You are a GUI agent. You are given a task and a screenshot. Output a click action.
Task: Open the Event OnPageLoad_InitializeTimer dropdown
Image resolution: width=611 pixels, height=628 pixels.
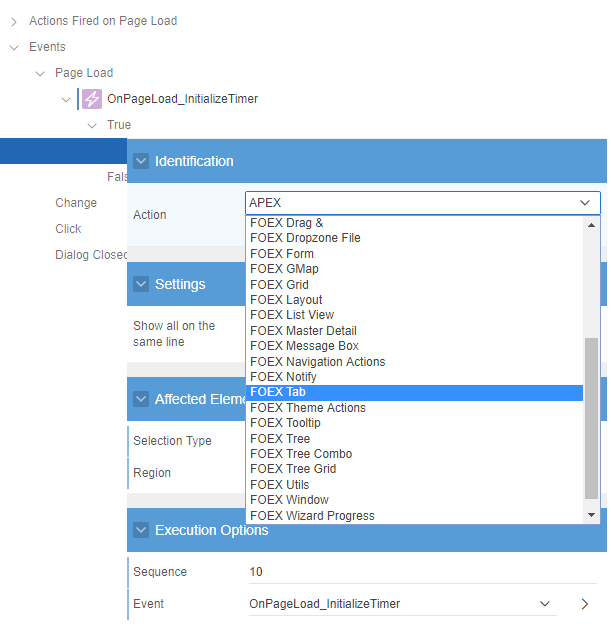(x=402, y=604)
